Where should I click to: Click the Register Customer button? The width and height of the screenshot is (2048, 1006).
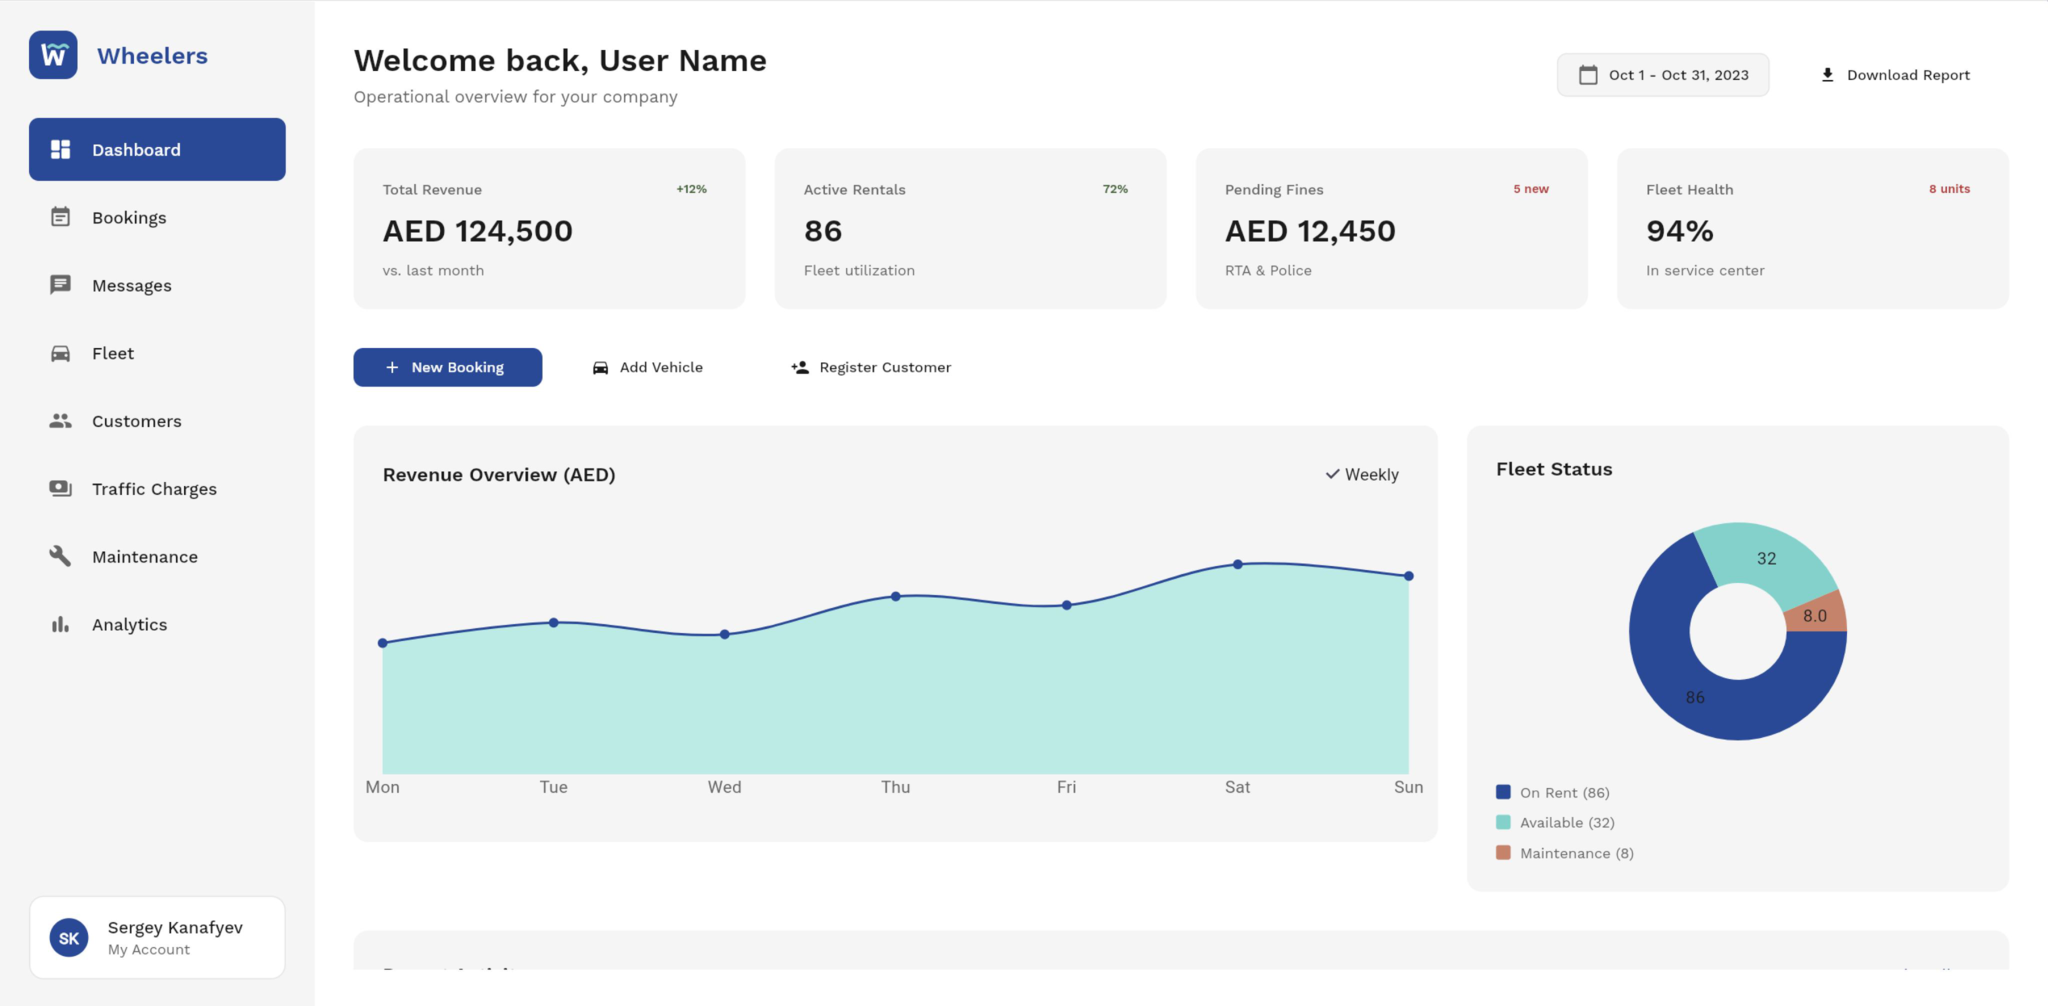pos(871,367)
